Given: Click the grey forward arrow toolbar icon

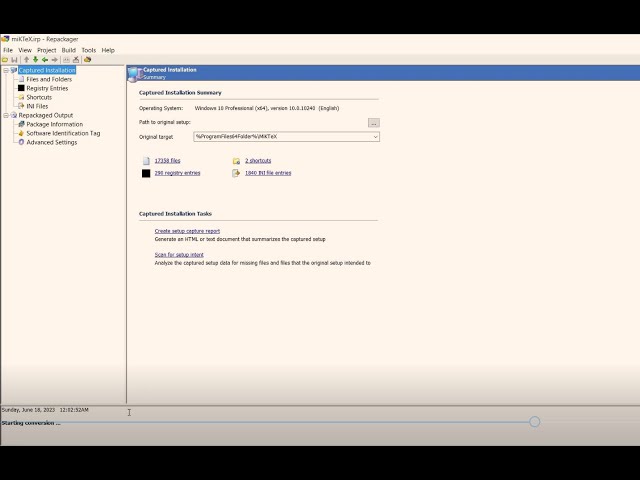Looking at the screenshot, I should tap(54, 60).
